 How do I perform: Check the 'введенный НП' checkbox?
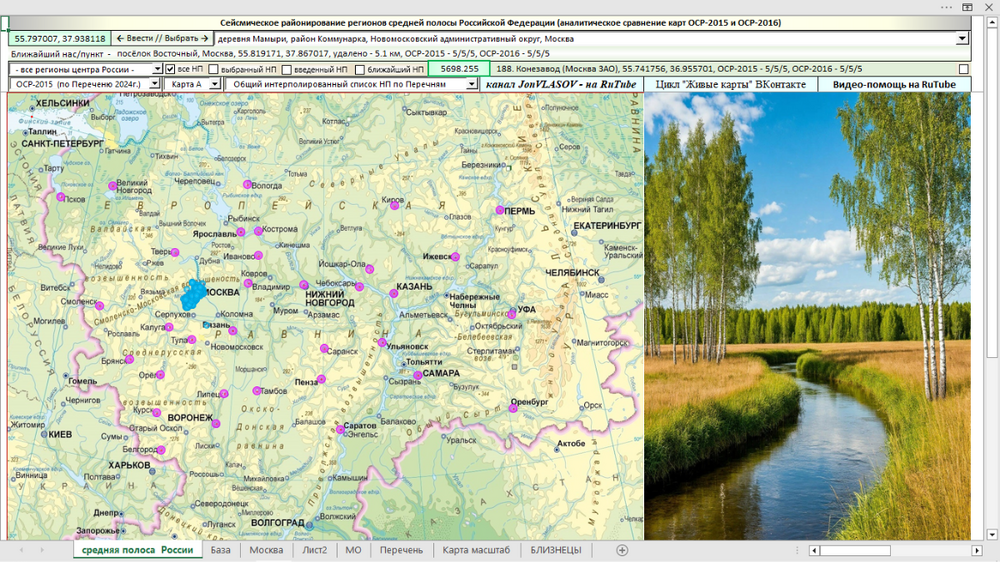point(286,70)
